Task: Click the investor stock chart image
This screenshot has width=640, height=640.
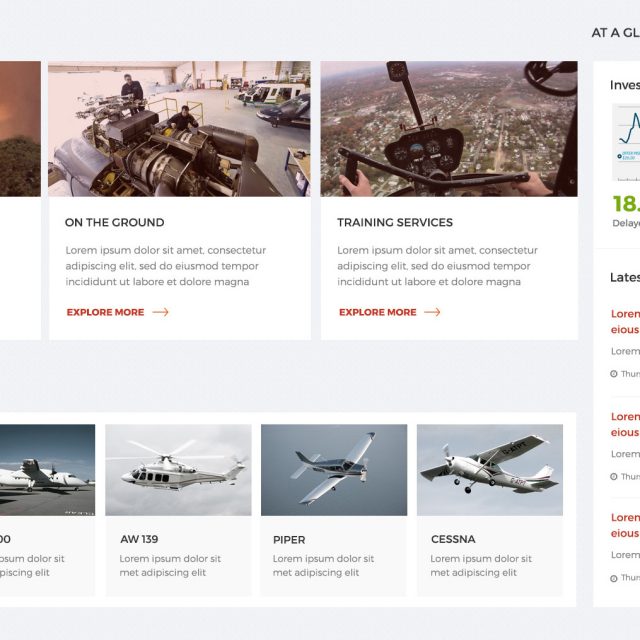Action: (x=626, y=142)
